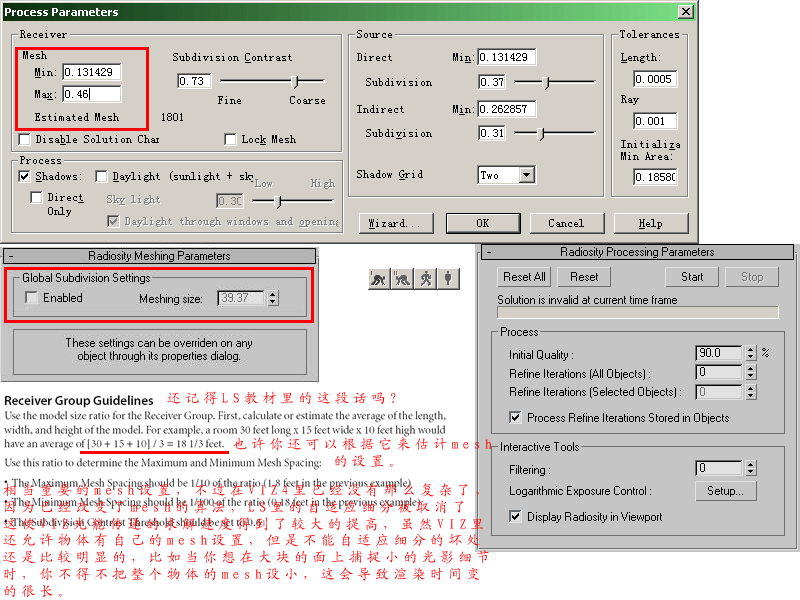800x600 pixels.
Task: Click the Mesh Min input field
Action: tap(92, 72)
